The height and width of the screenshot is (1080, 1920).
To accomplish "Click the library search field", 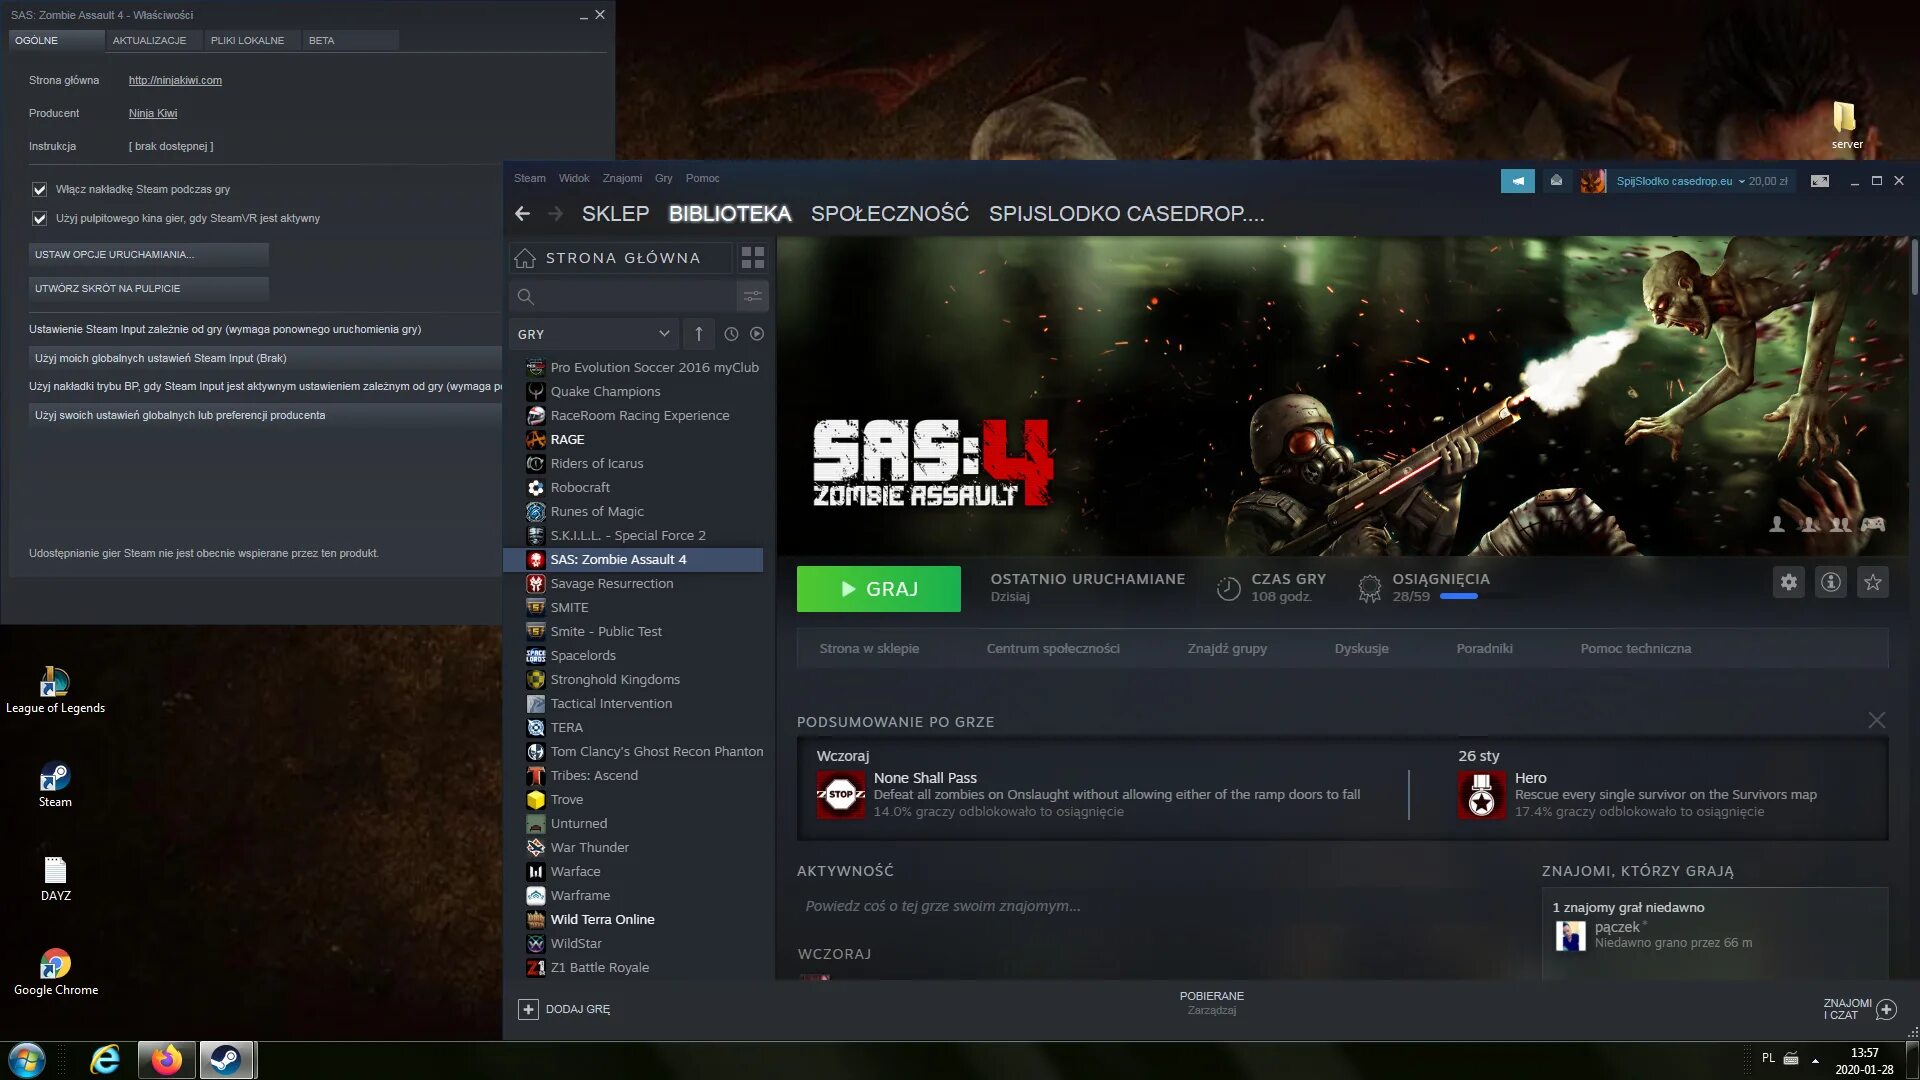I will tap(623, 296).
